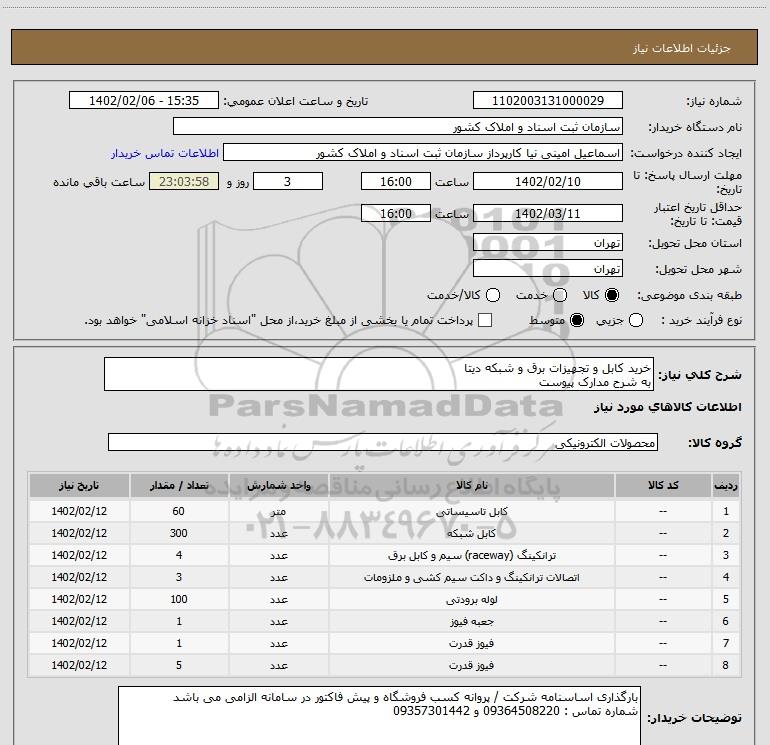This screenshot has width=770, height=745.
Task: Click the شرح کلی نیاز text box
Action: (379, 374)
